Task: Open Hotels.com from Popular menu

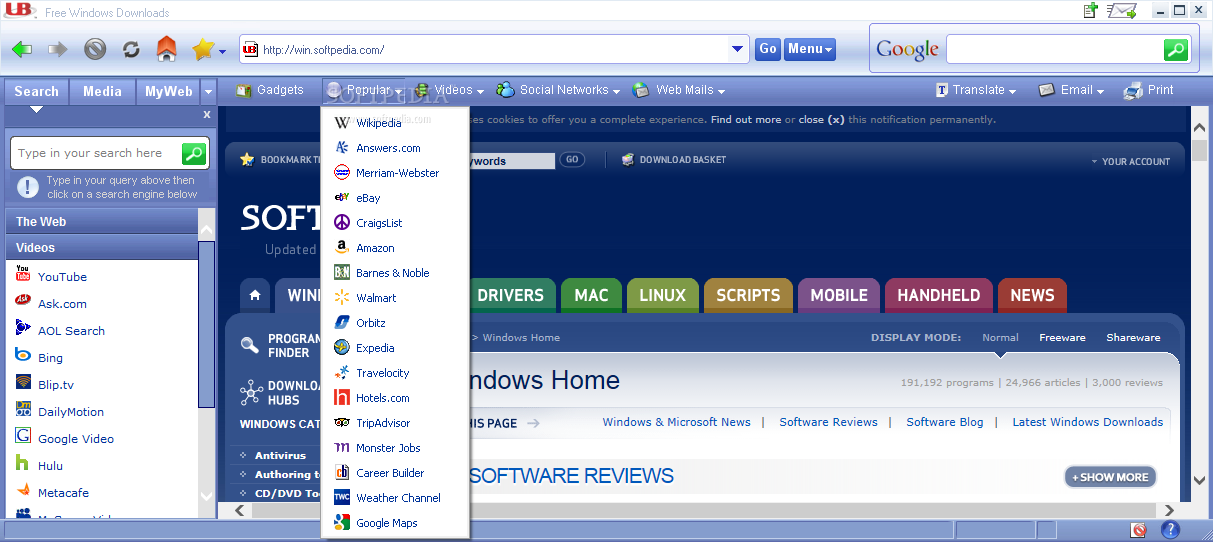Action: point(395,398)
